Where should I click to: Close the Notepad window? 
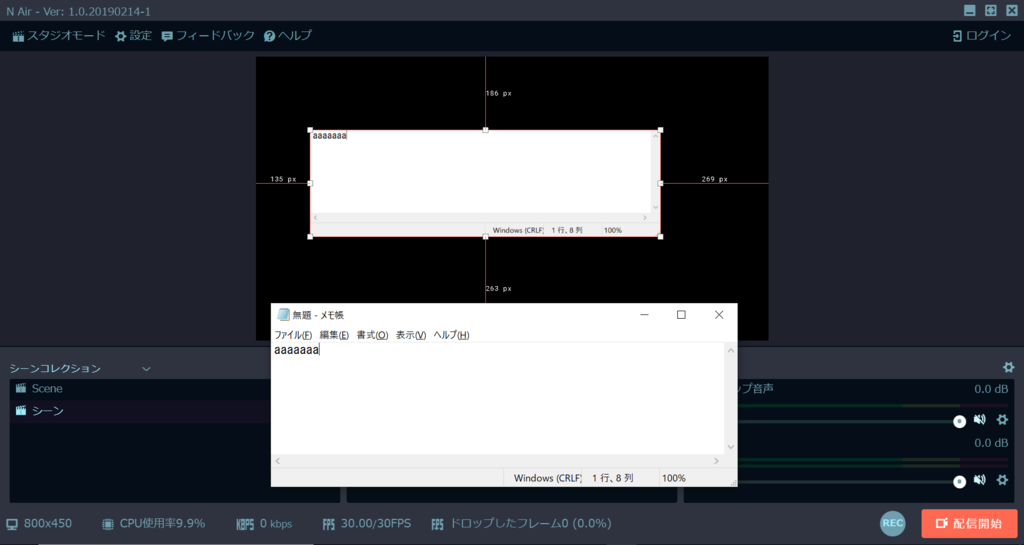pyautogui.click(x=719, y=315)
